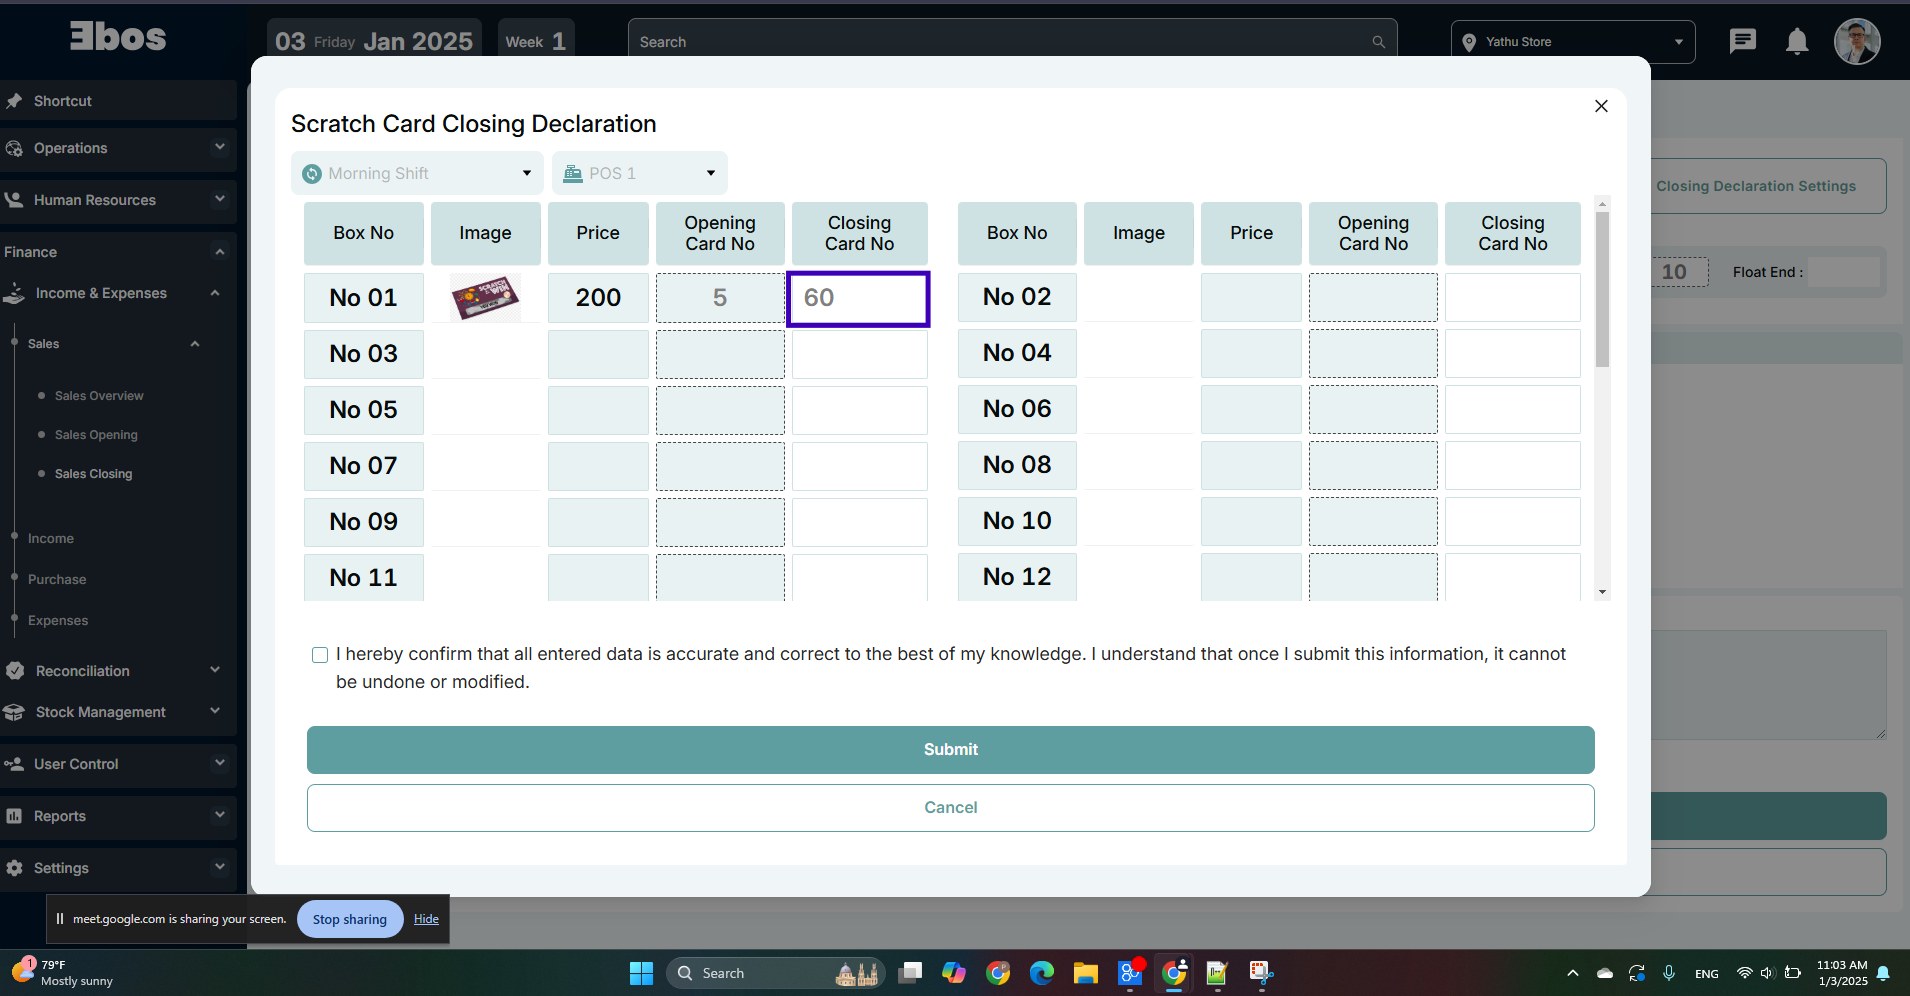Tick the data accuracy confirmation checkbox
The width and height of the screenshot is (1910, 996).
tap(320, 655)
